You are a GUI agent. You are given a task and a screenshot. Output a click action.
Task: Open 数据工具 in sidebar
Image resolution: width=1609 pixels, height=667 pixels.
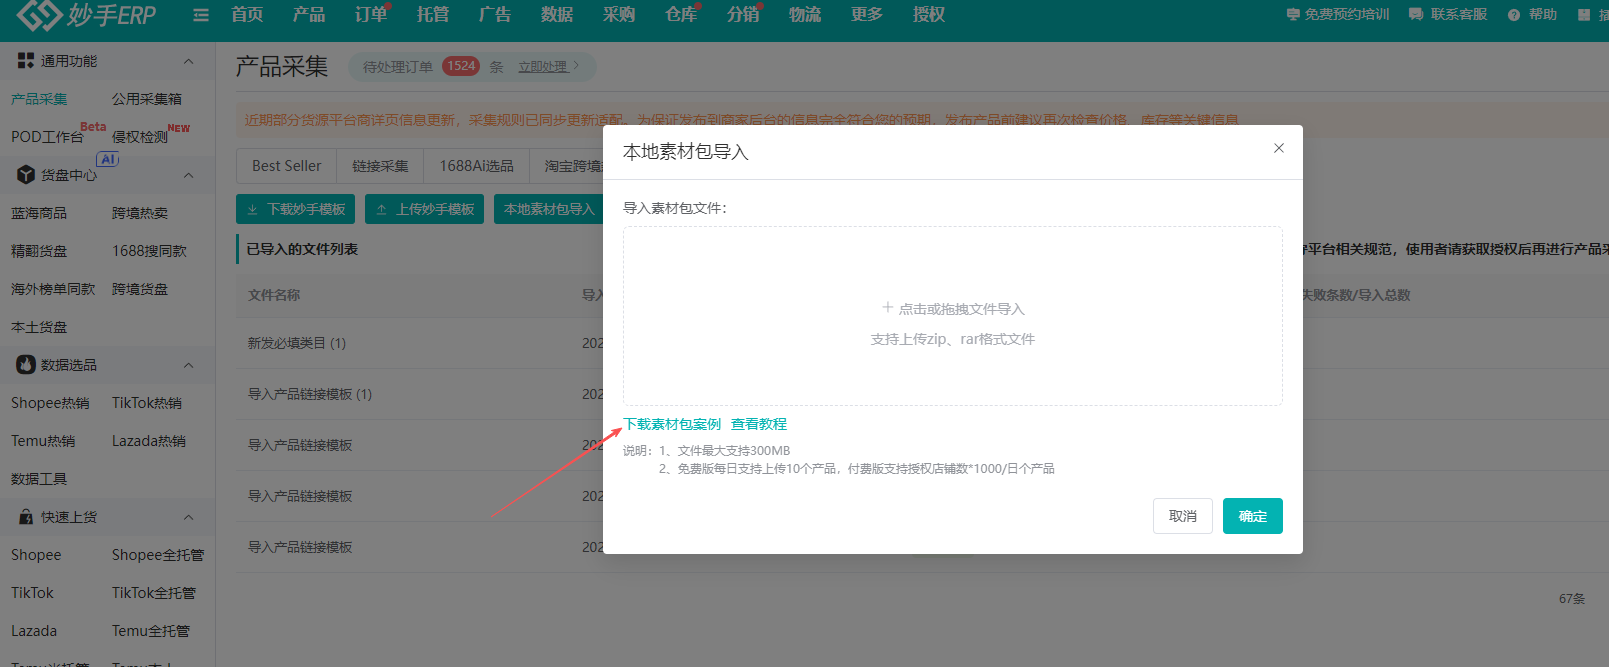tap(39, 479)
